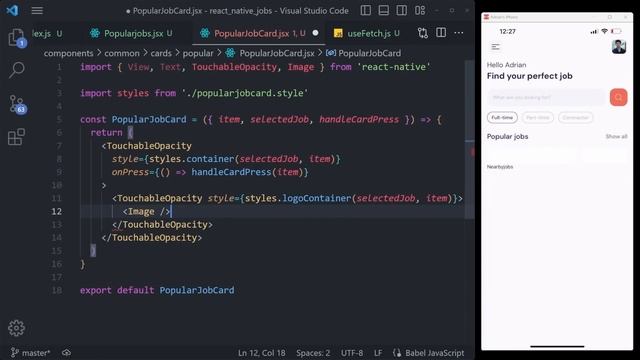Click the common breadcrumb segment
The width and height of the screenshot is (640, 360).
click(122, 53)
